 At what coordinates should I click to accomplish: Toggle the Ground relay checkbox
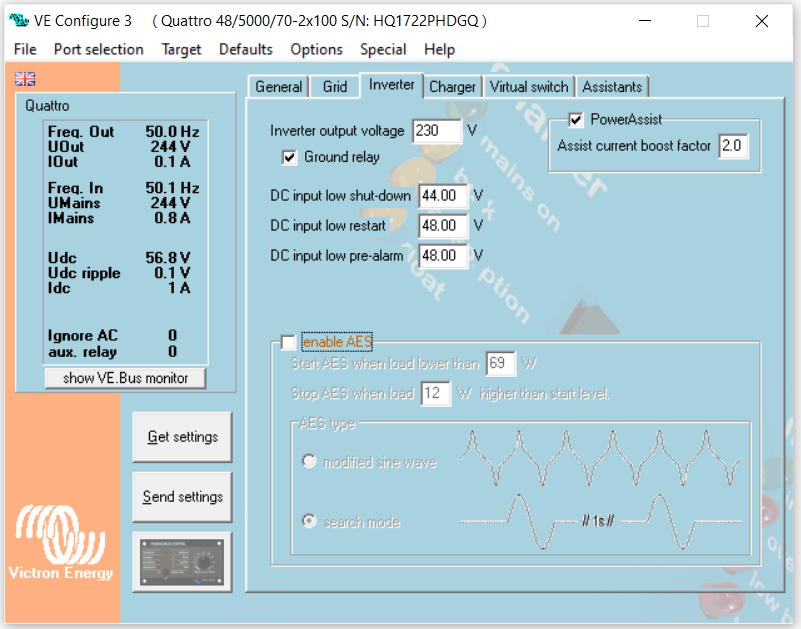click(x=289, y=157)
